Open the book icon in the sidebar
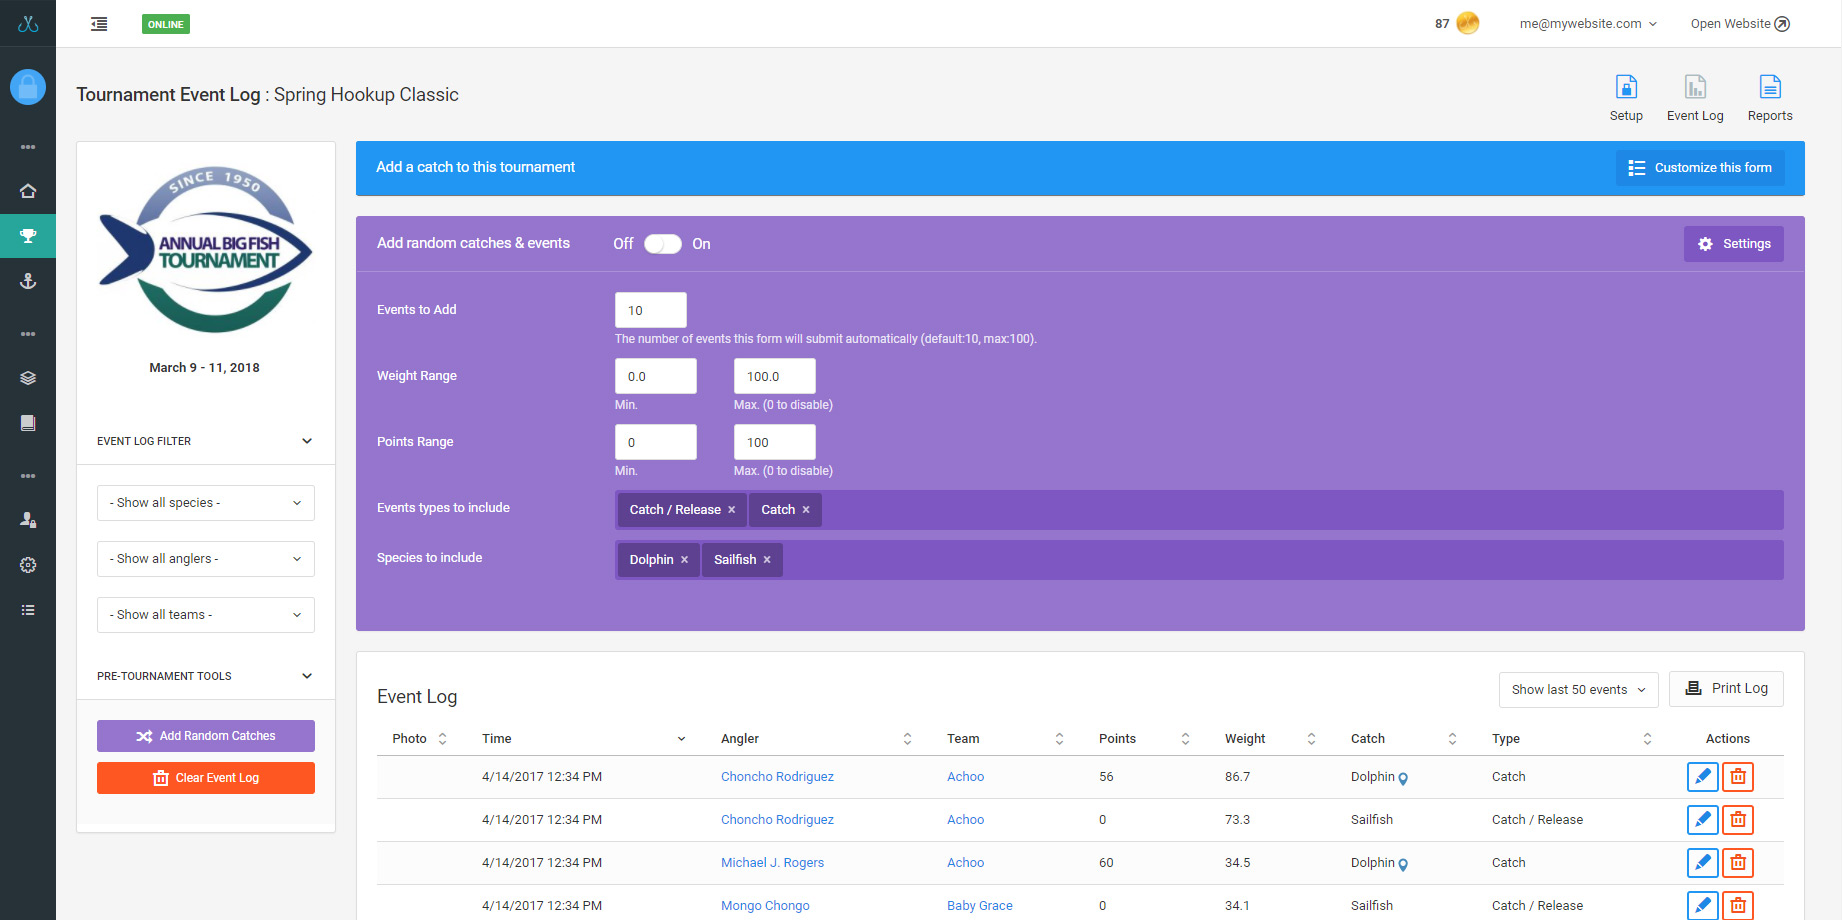Viewport: 1842px width, 920px height. [28, 423]
